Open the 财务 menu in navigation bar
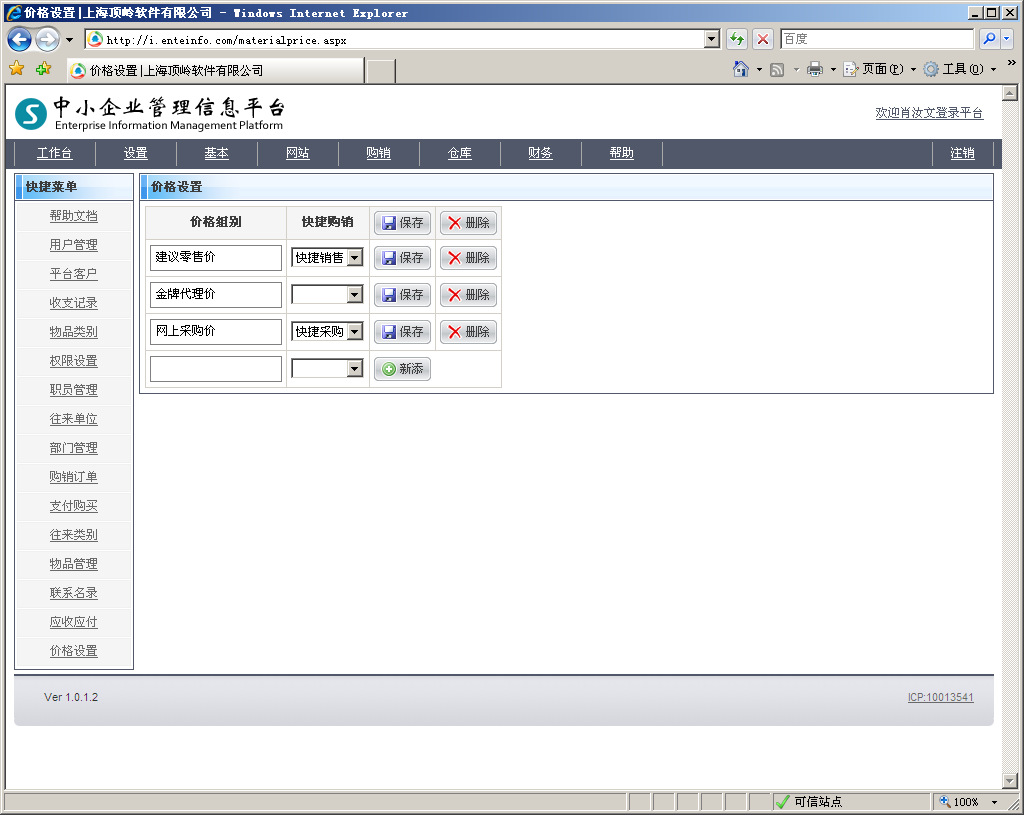The image size is (1024, 815). point(540,153)
